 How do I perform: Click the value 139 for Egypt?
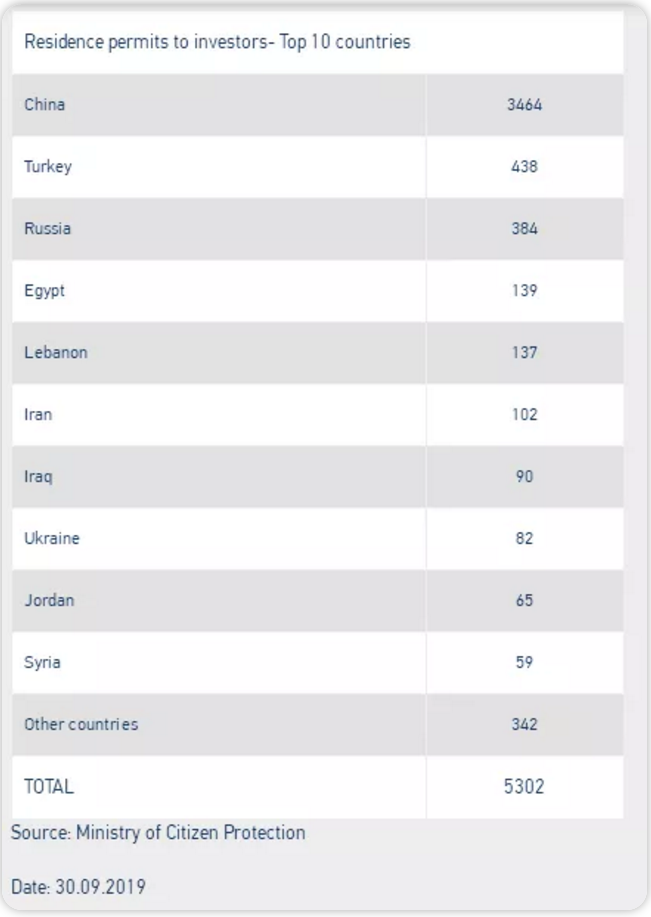[x=524, y=290]
